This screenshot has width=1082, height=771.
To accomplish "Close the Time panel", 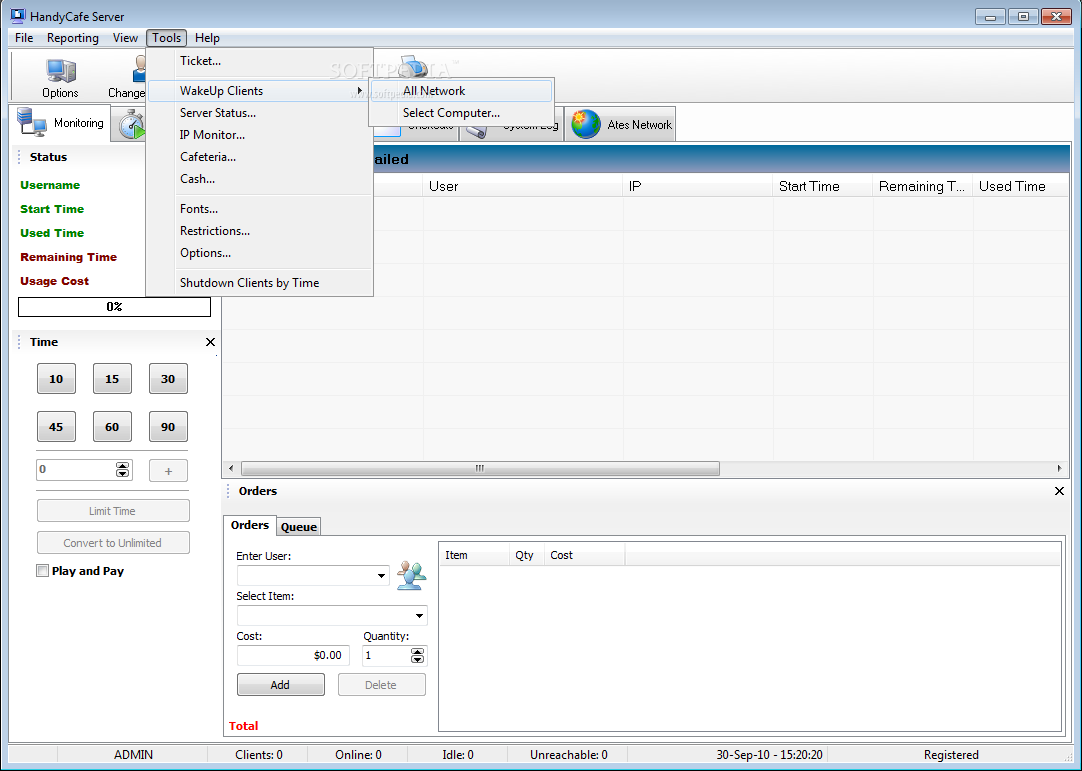I will click(x=210, y=342).
